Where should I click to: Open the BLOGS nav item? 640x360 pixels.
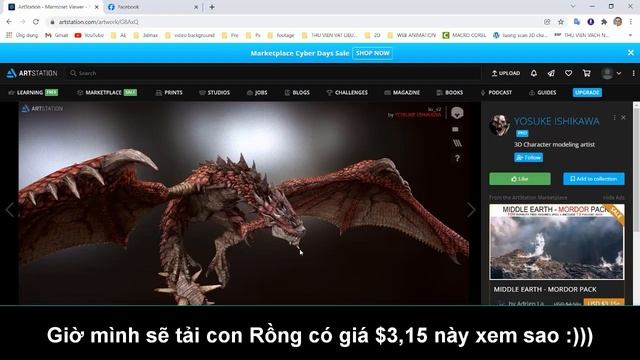(297, 93)
